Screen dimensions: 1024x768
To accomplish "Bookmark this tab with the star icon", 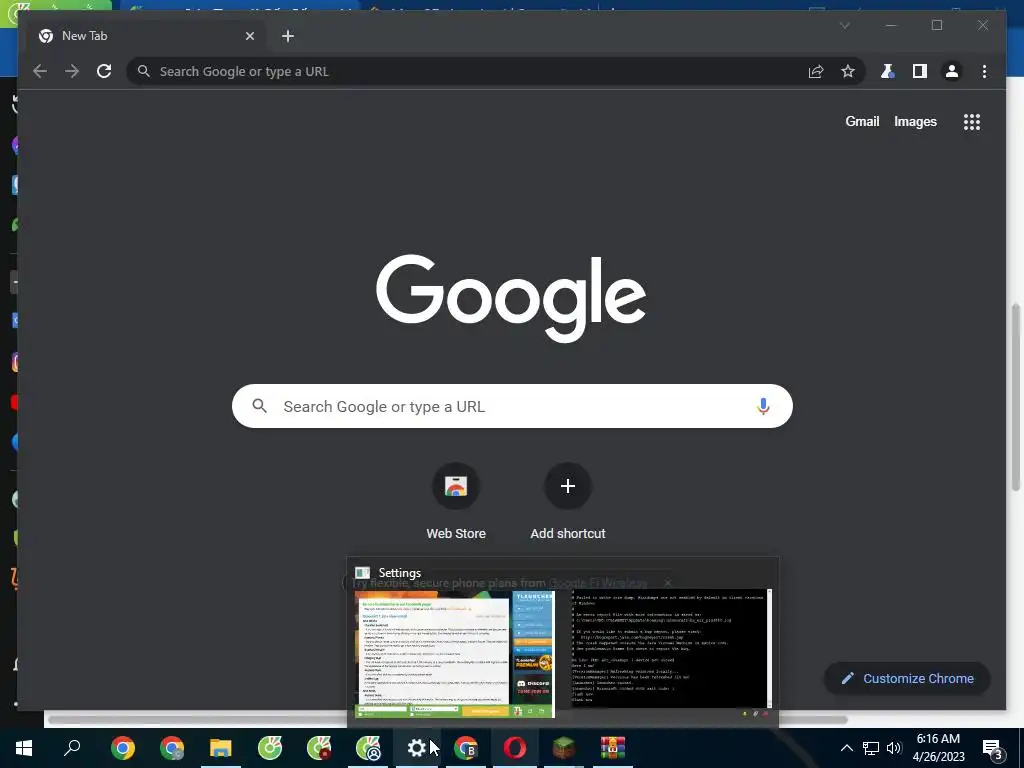I will coord(848,71).
